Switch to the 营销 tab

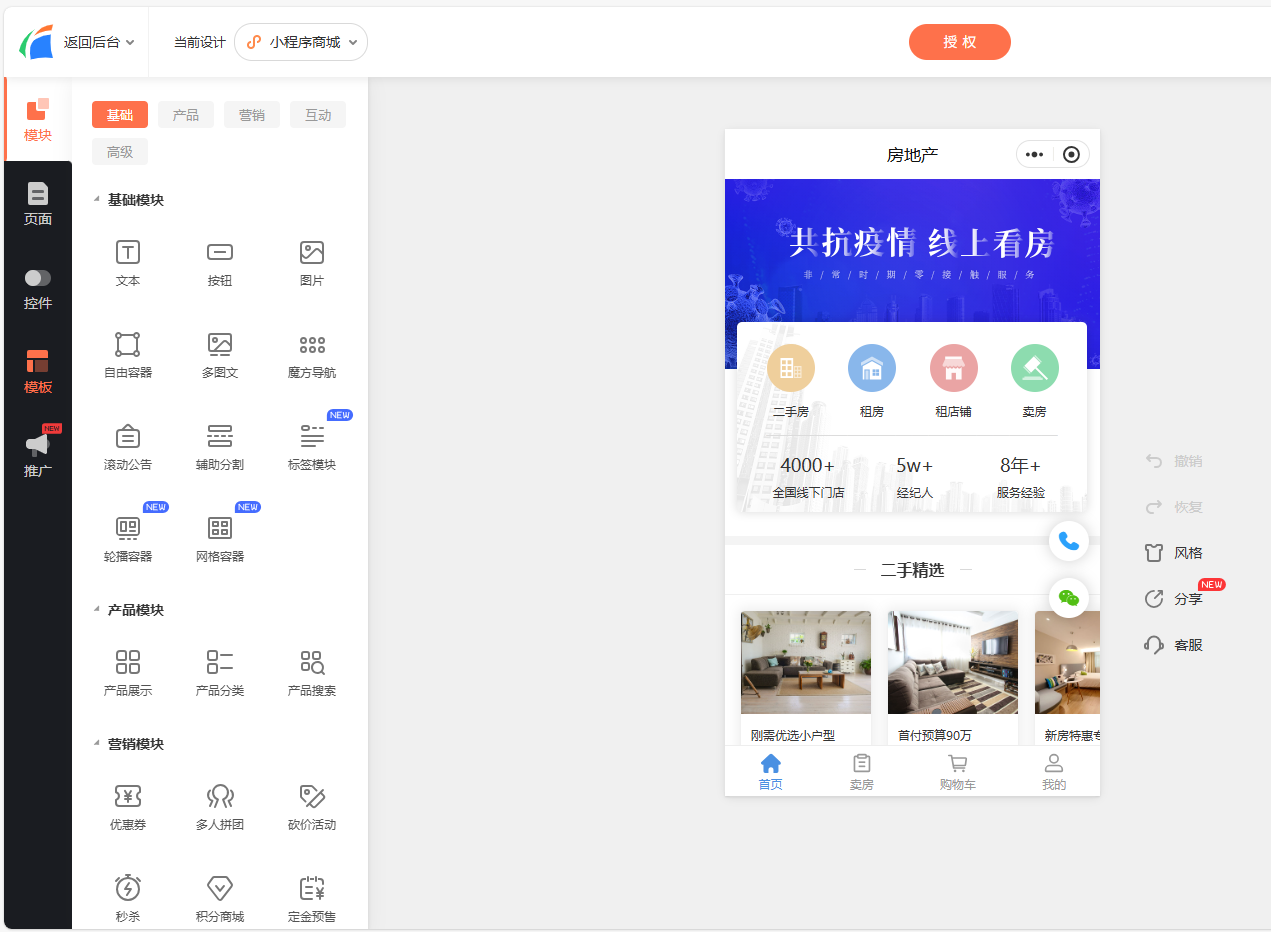(x=252, y=115)
